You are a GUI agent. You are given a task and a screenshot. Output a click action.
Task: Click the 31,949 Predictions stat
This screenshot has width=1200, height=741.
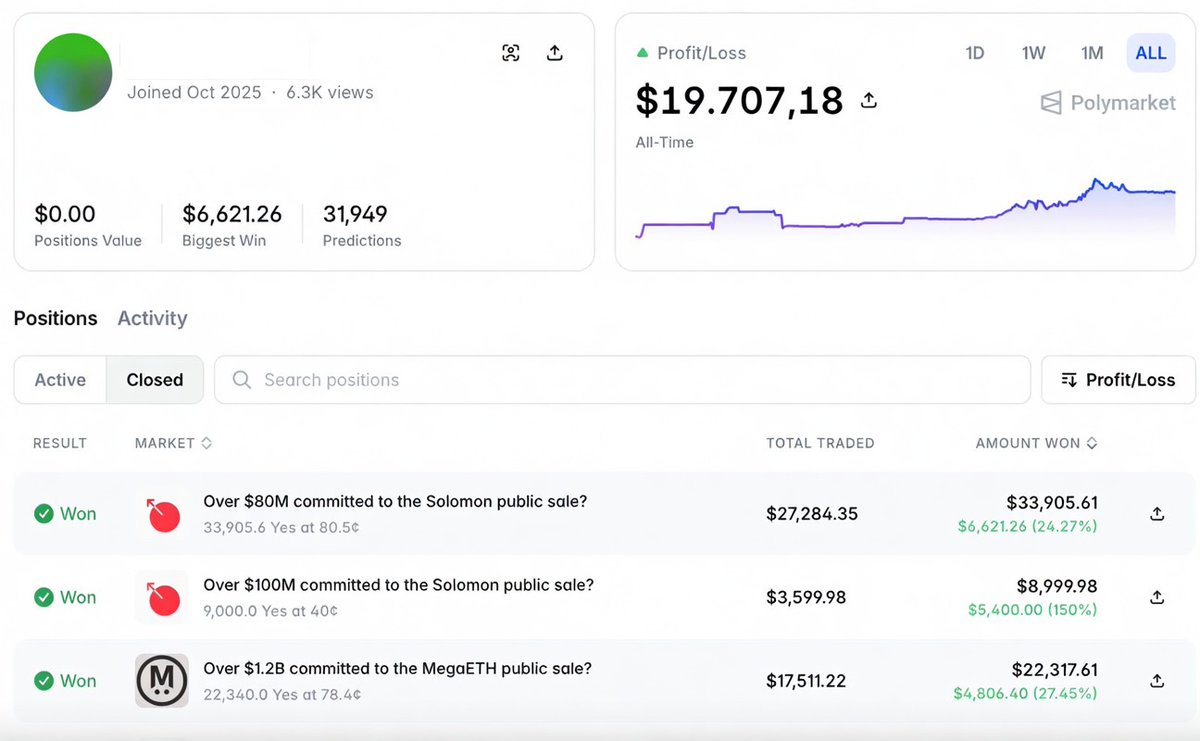(362, 225)
